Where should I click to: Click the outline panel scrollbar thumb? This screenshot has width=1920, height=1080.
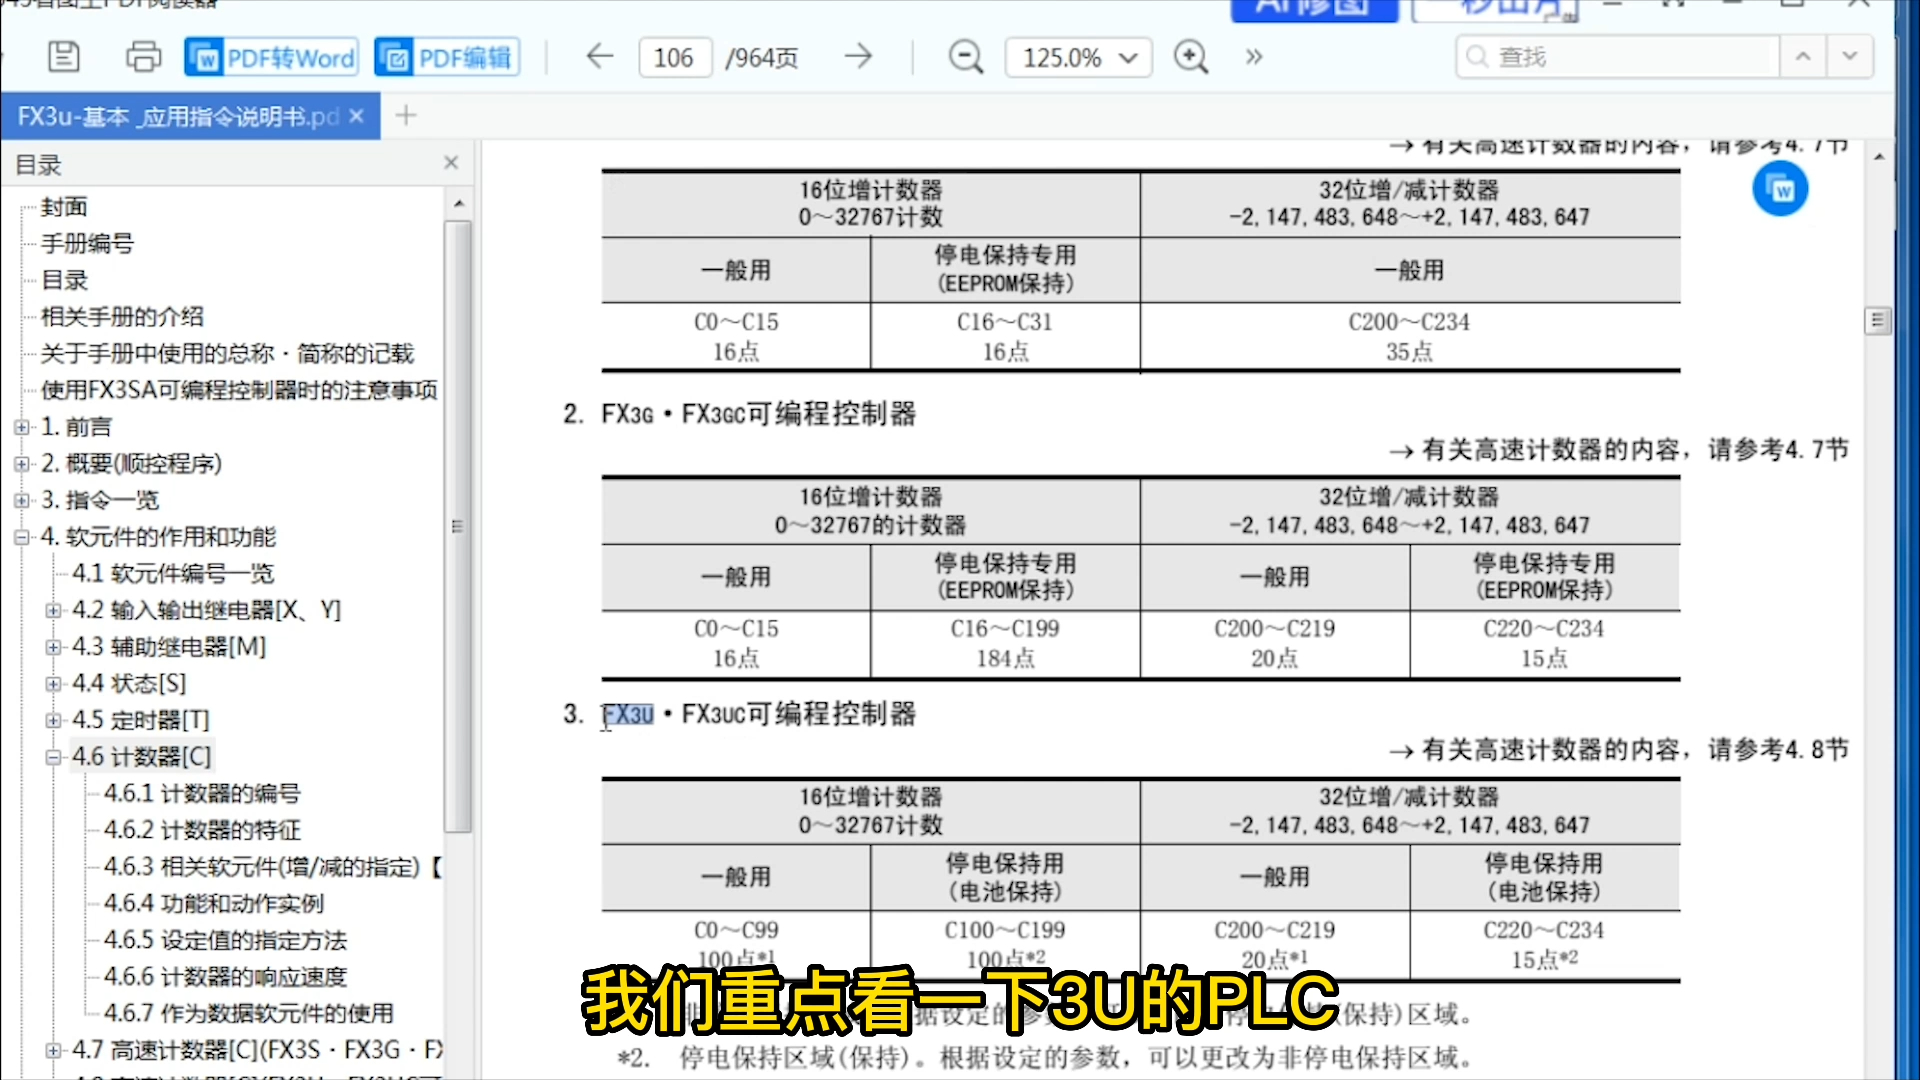click(458, 527)
